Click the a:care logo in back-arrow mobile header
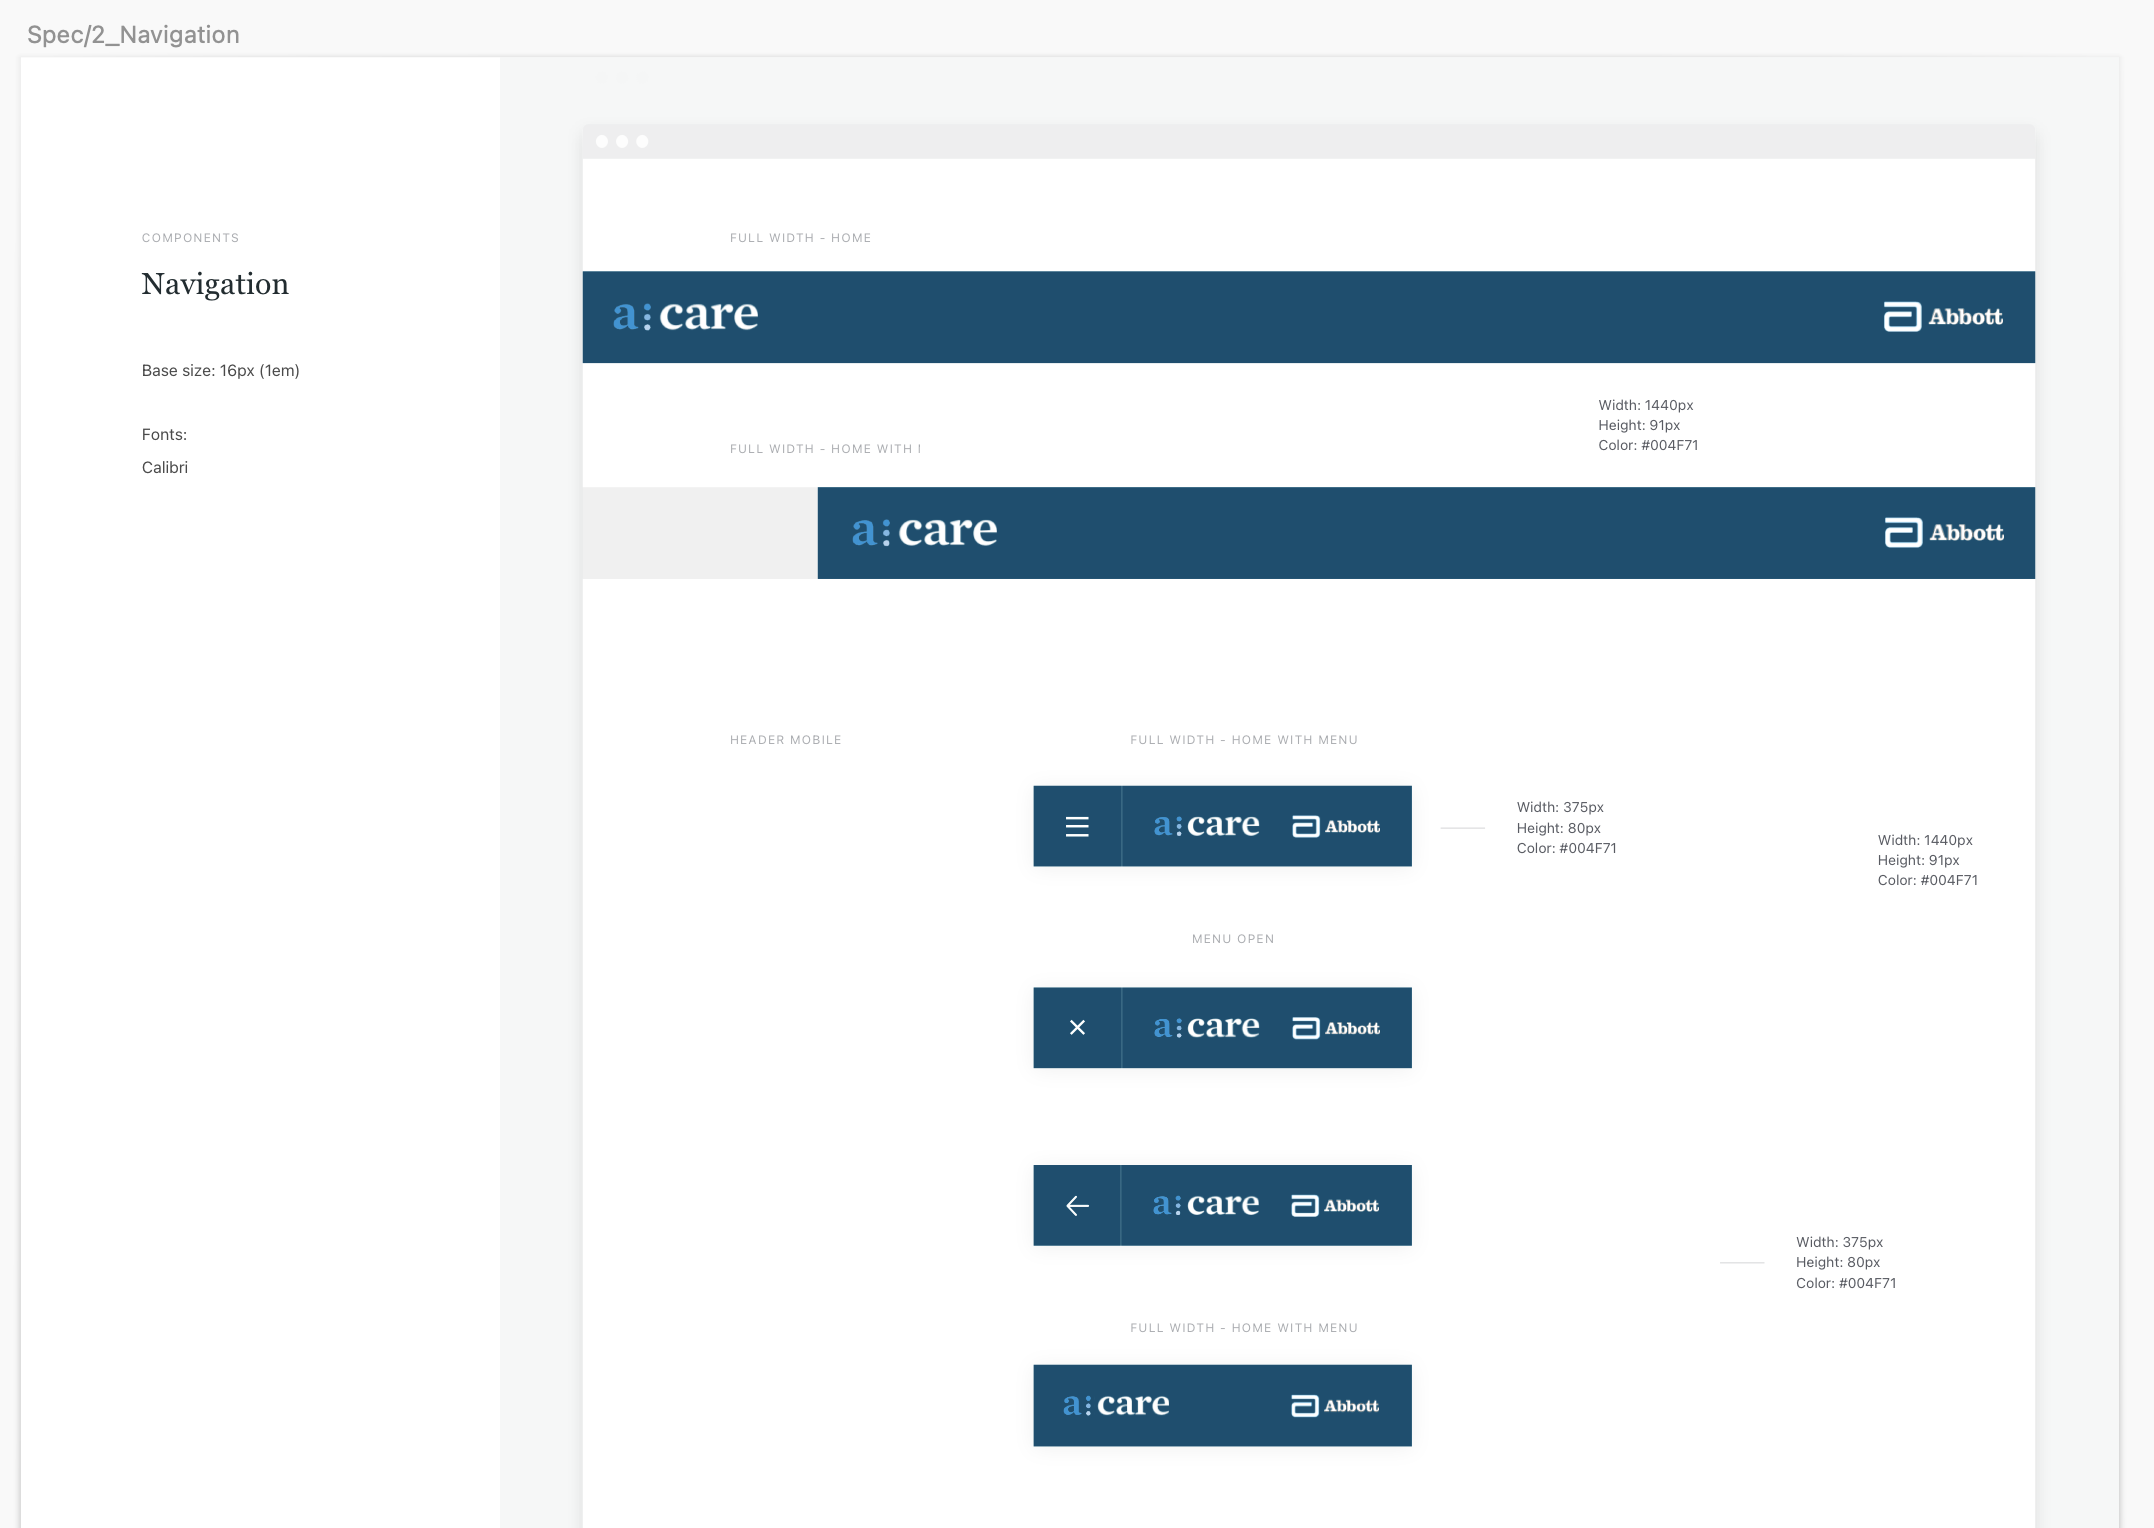This screenshot has width=2154, height=1528. (1206, 1205)
